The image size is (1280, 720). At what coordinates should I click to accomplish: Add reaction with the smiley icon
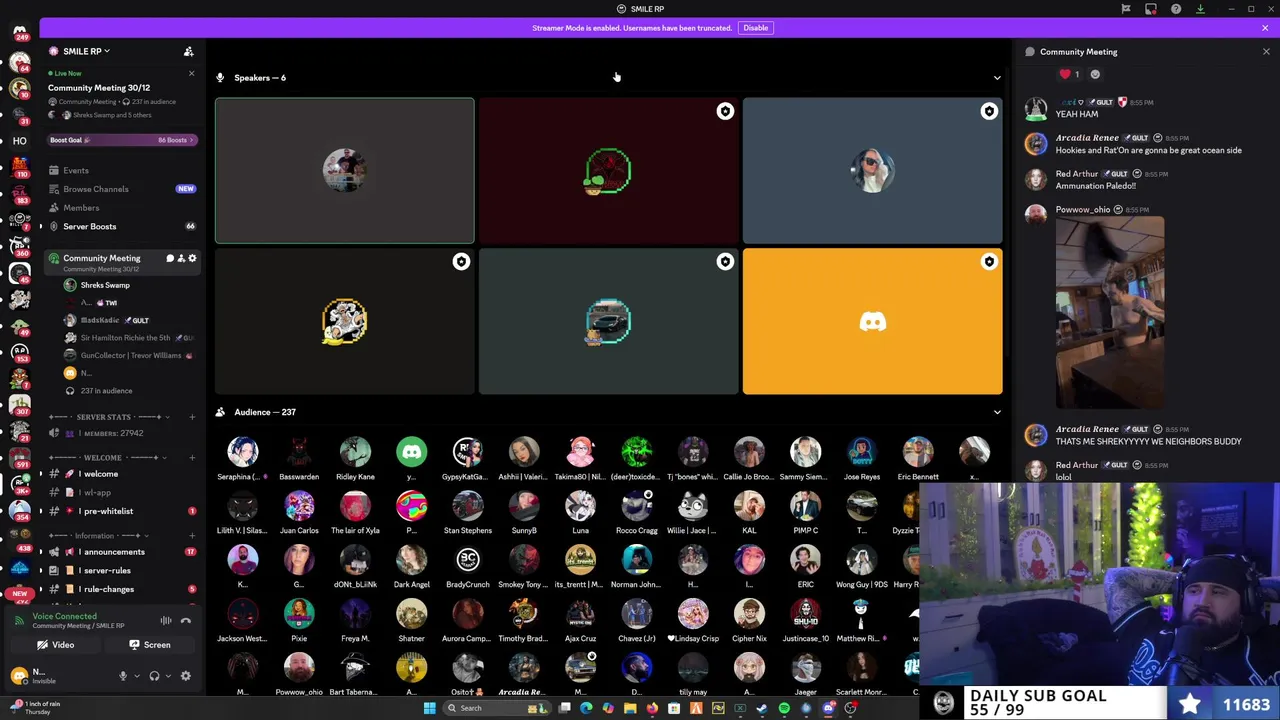tap(1095, 74)
